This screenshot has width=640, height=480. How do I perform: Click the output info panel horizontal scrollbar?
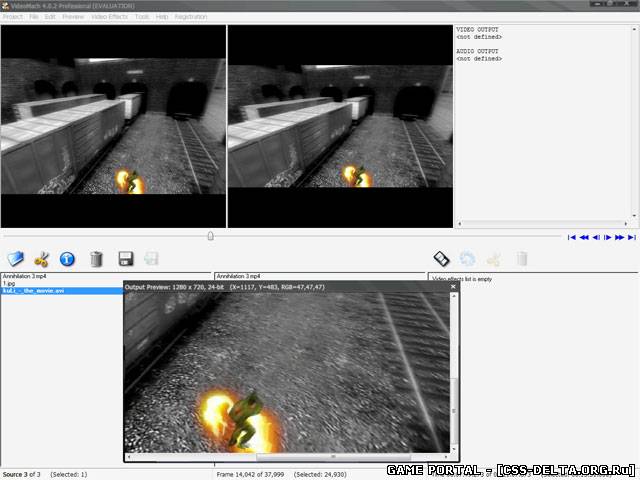(x=542, y=223)
